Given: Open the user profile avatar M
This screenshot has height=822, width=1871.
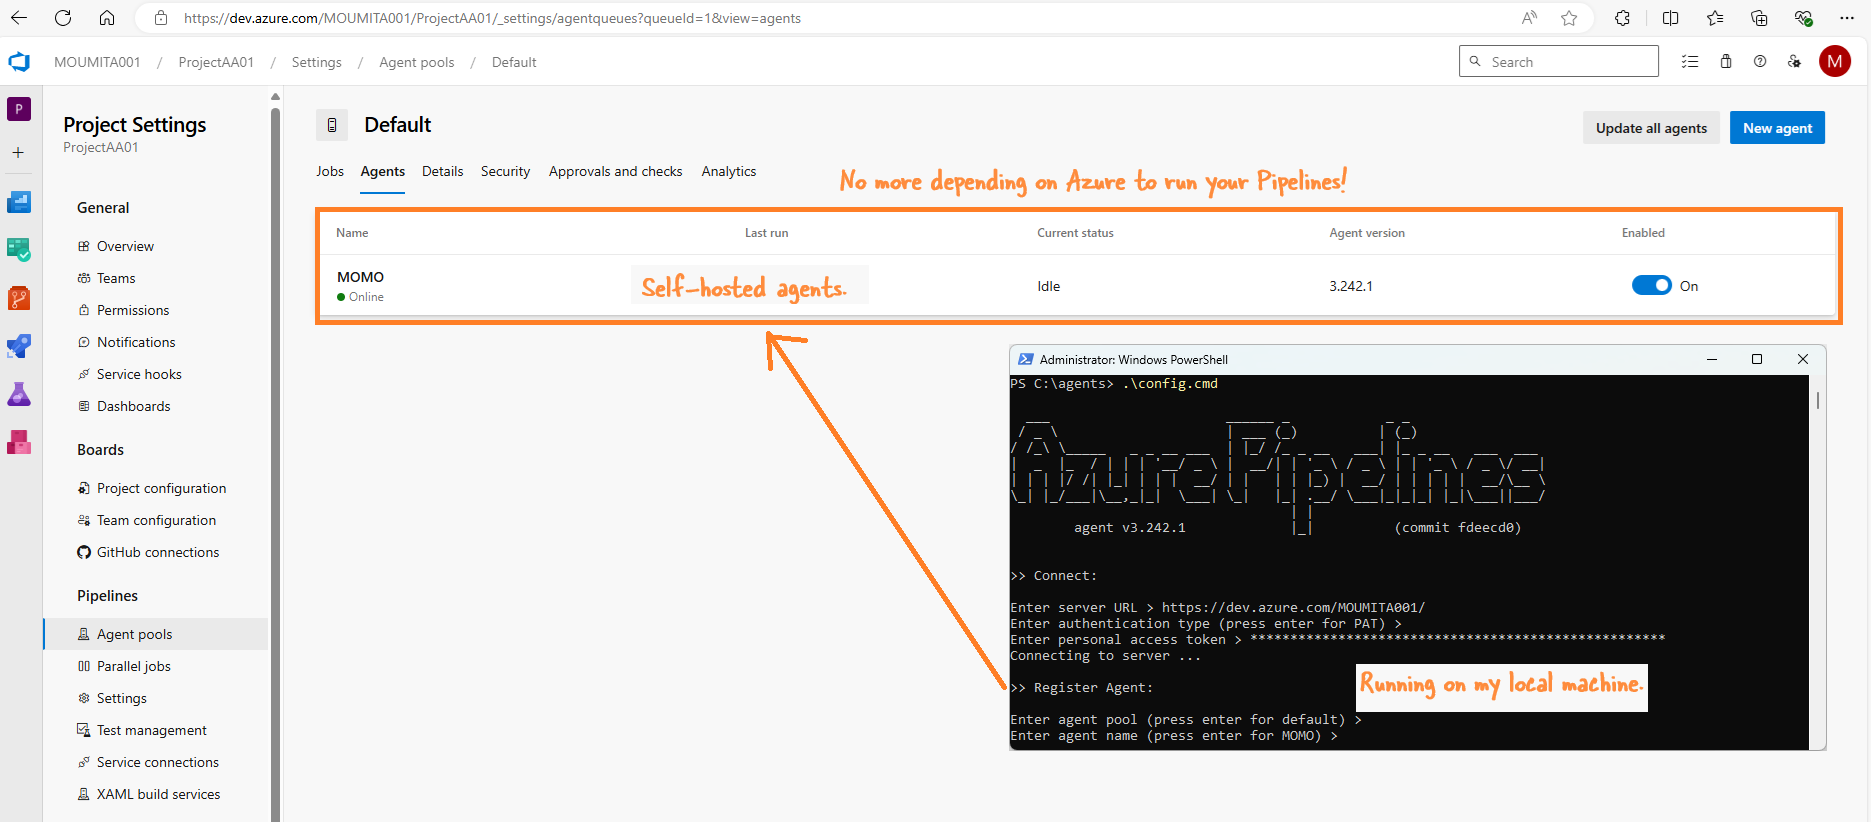Looking at the screenshot, I should [x=1835, y=62].
